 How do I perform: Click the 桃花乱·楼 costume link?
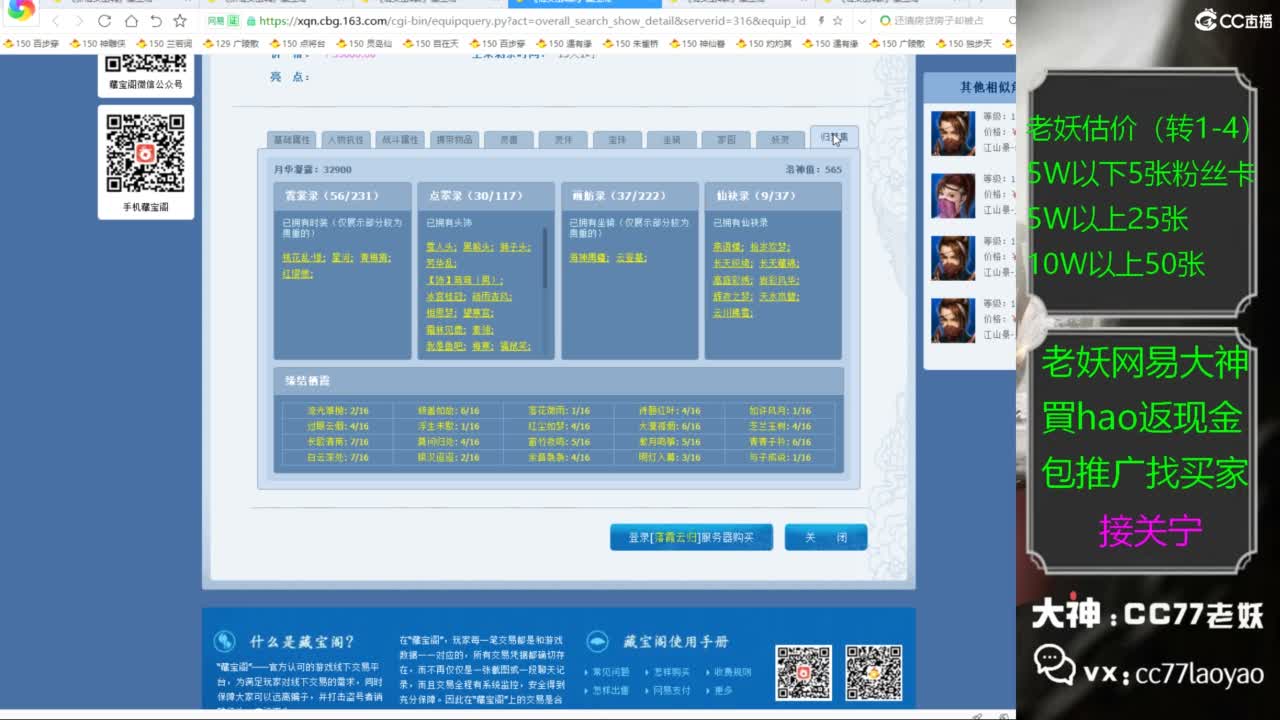tap(304, 258)
